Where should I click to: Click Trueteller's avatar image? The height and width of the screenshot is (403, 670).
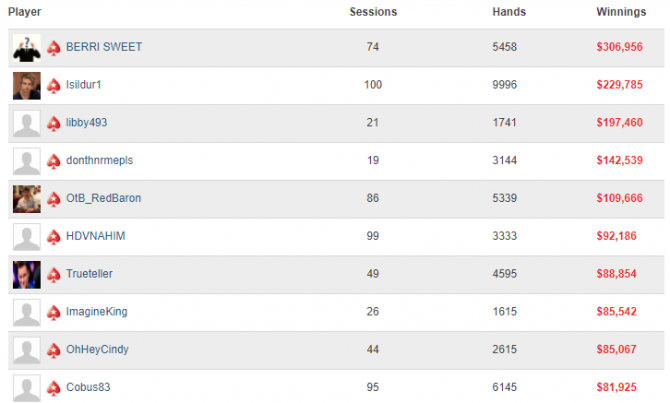pos(27,275)
